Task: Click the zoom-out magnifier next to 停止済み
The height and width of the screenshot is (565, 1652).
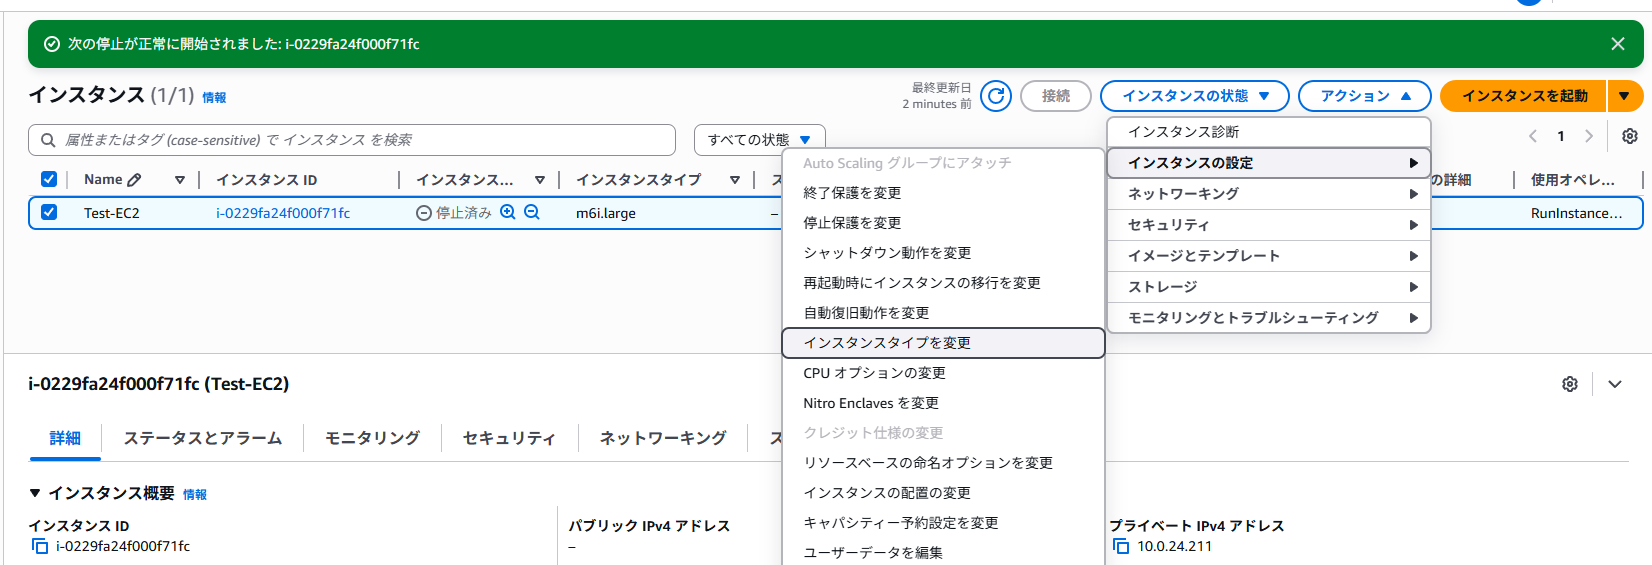Action: pyautogui.click(x=532, y=212)
